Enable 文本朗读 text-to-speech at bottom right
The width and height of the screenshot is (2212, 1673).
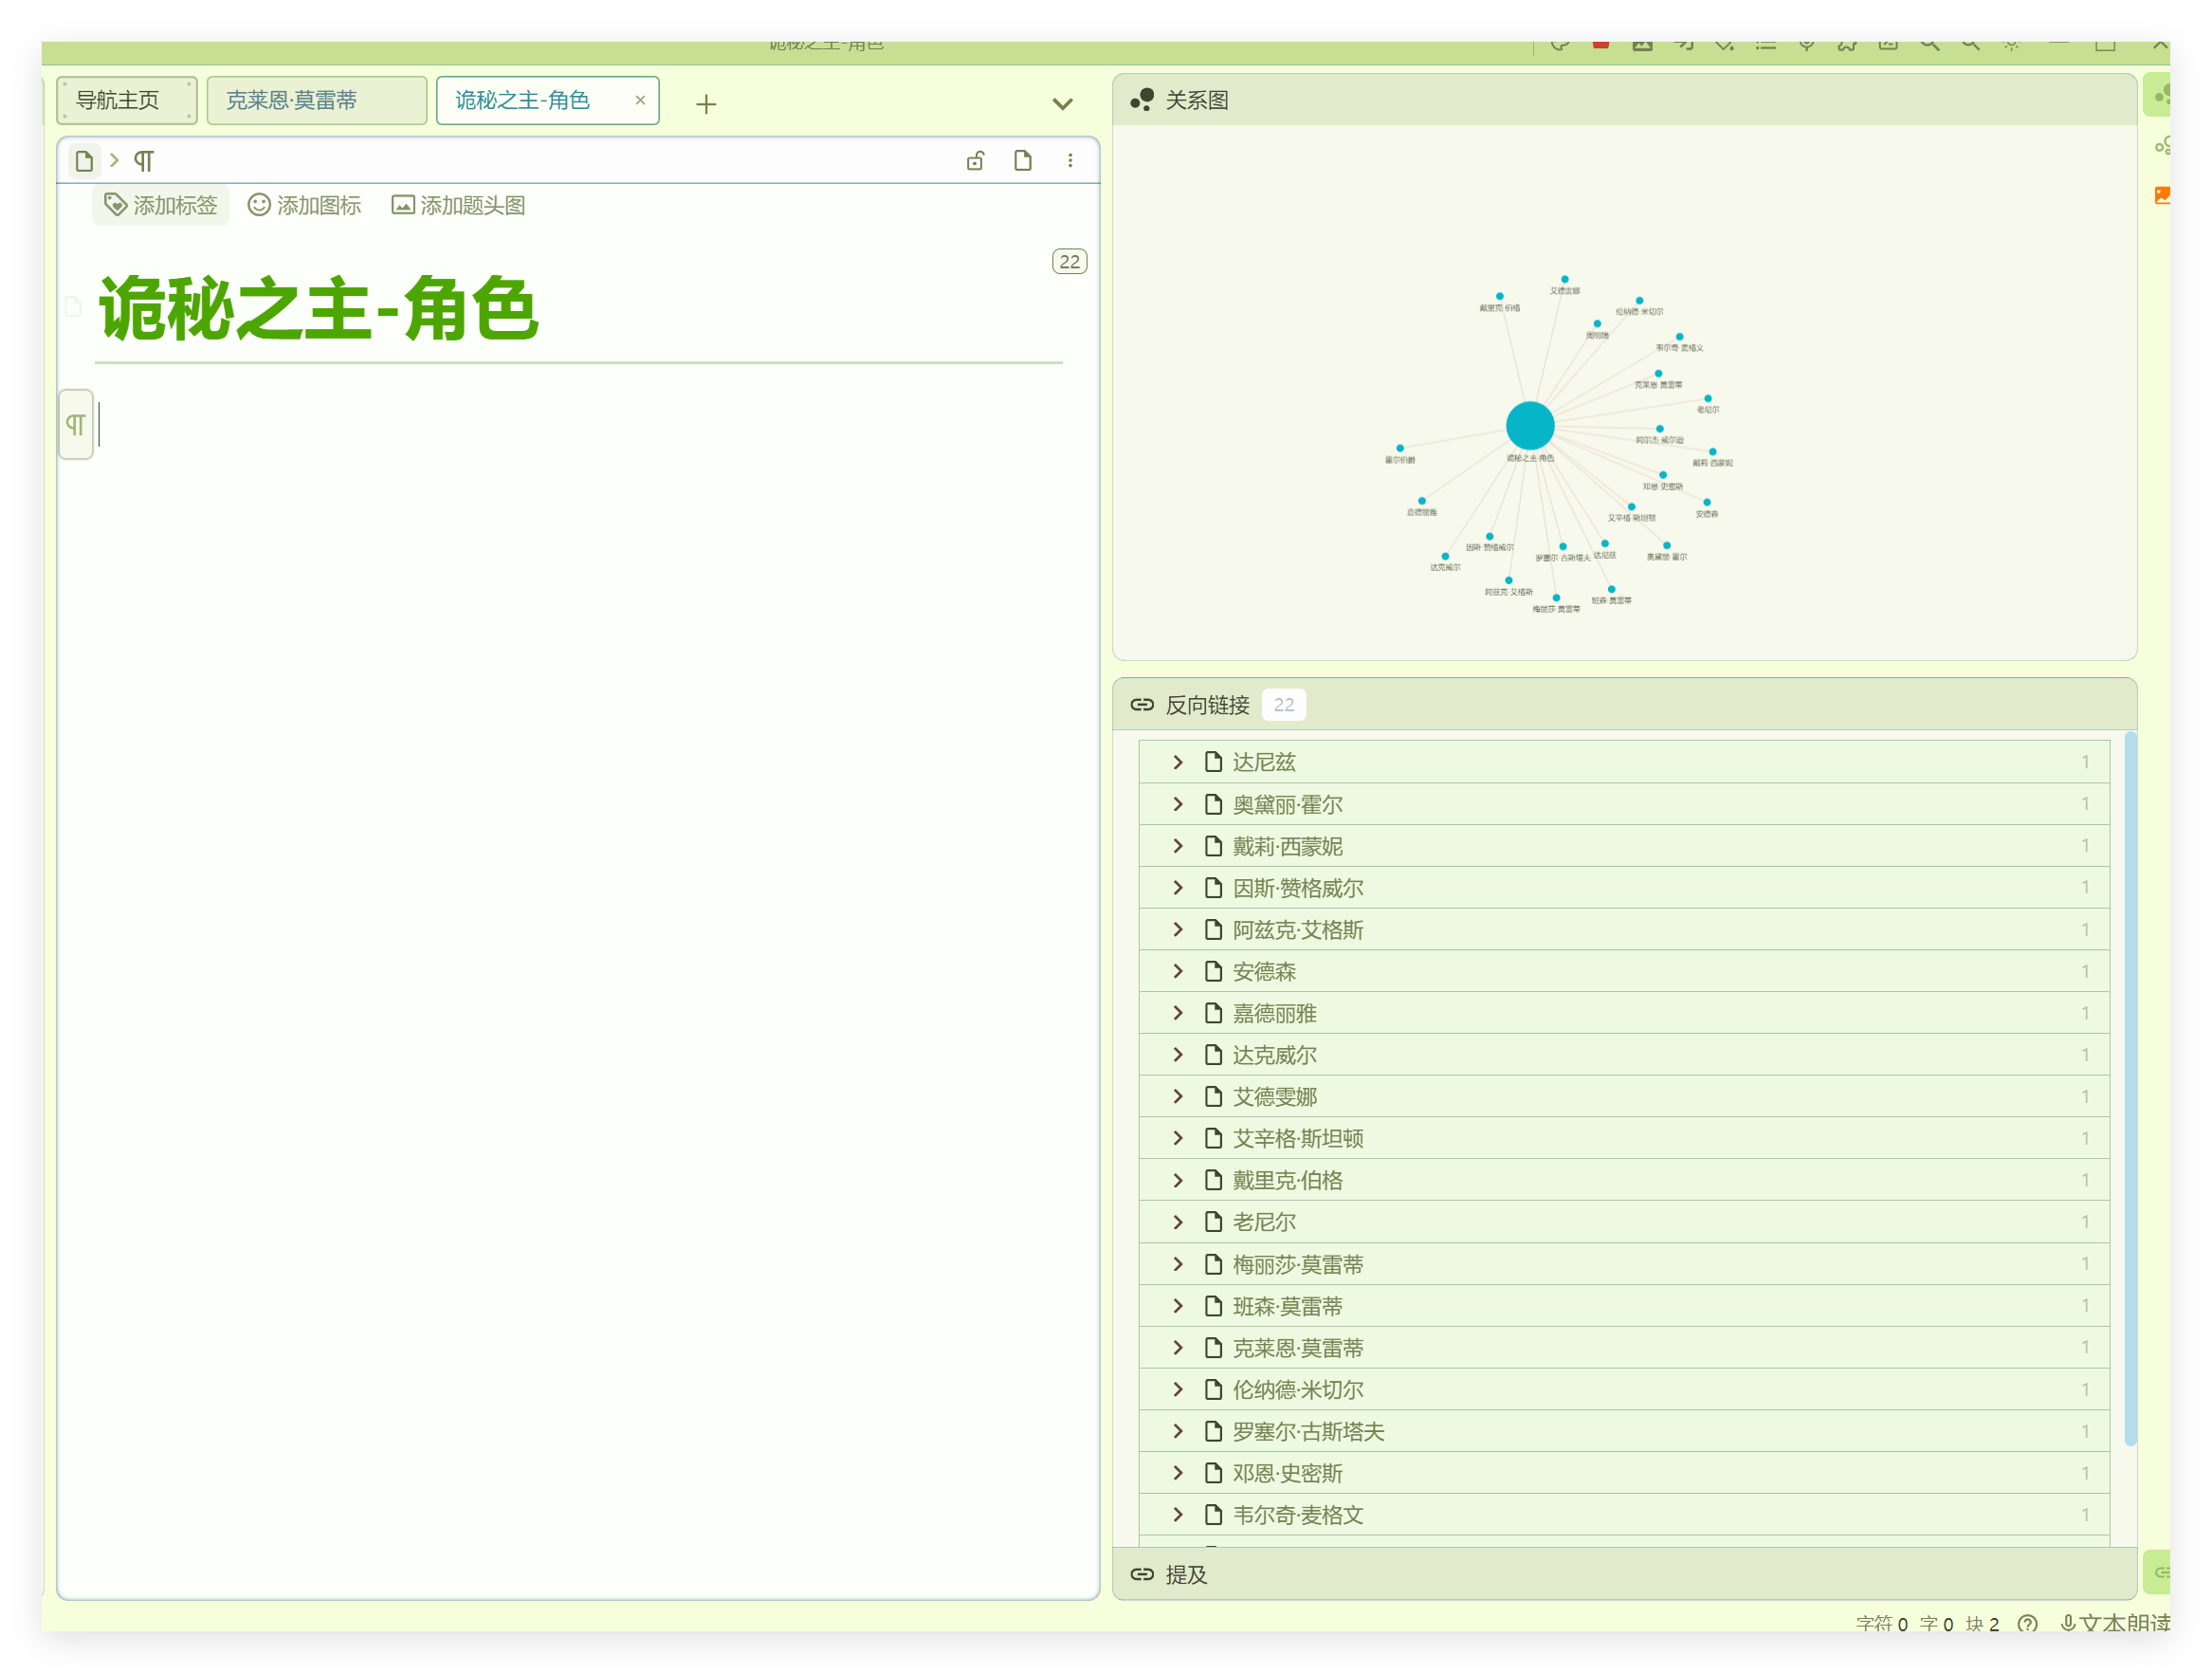pos(2110,1623)
